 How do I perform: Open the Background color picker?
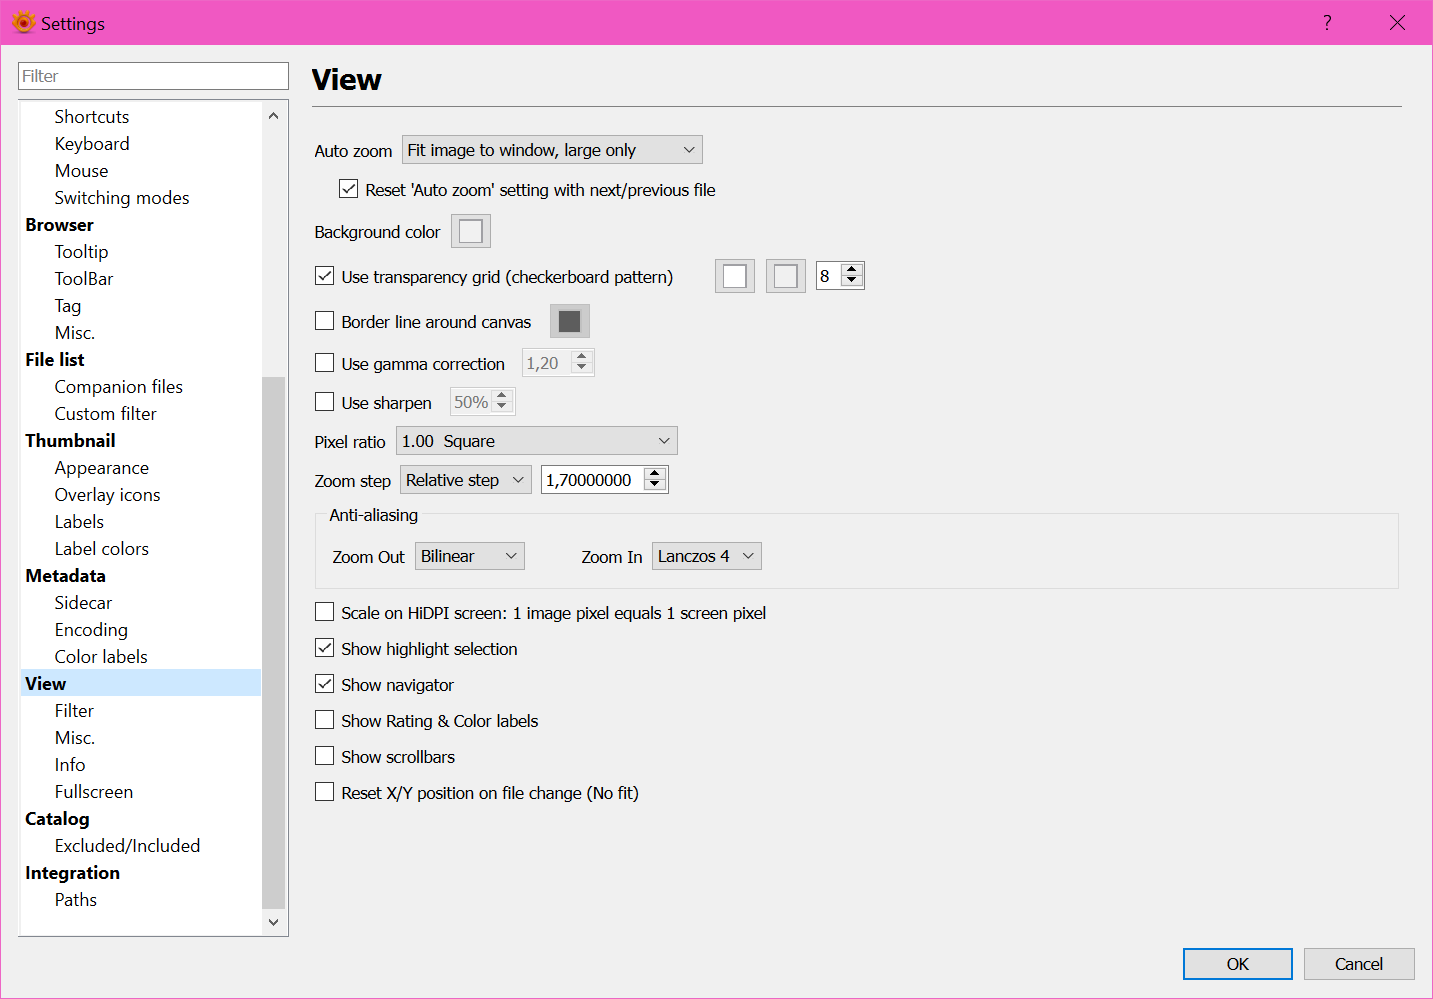470,230
